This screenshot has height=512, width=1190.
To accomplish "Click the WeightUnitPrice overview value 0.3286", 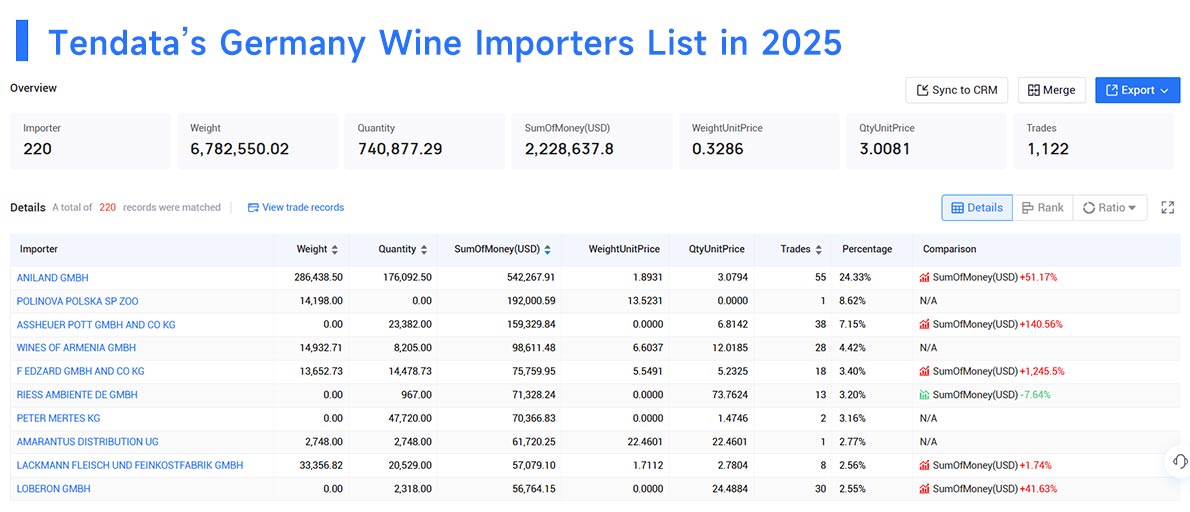I will click(x=717, y=149).
